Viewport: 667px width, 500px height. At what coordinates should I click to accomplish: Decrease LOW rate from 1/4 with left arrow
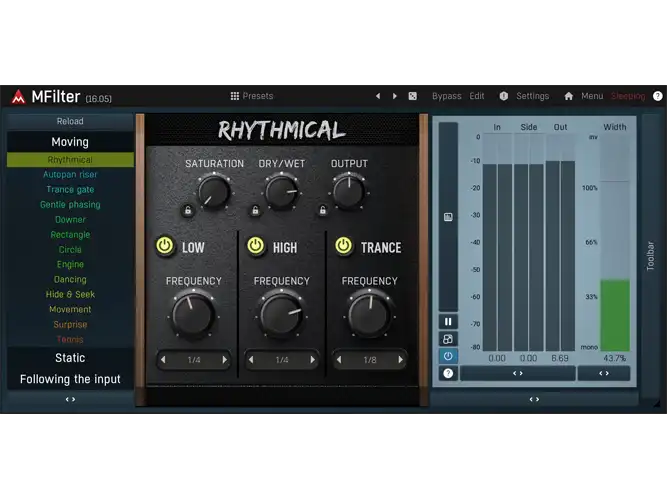pyautogui.click(x=163, y=360)
